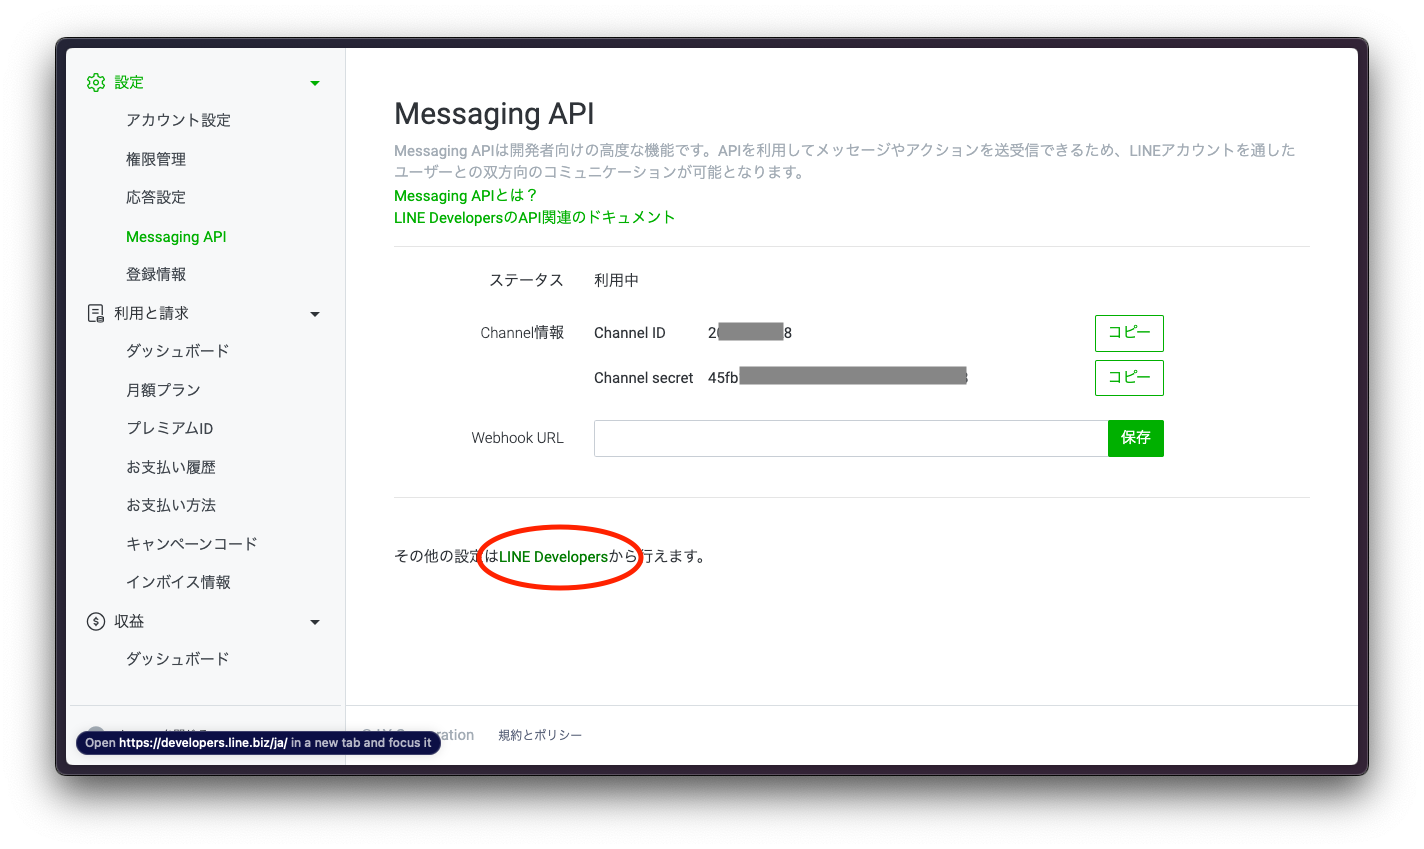Click the 利用と請求 billing icon
Viewport: 1424px width, 849px height.
coord(96,312)
